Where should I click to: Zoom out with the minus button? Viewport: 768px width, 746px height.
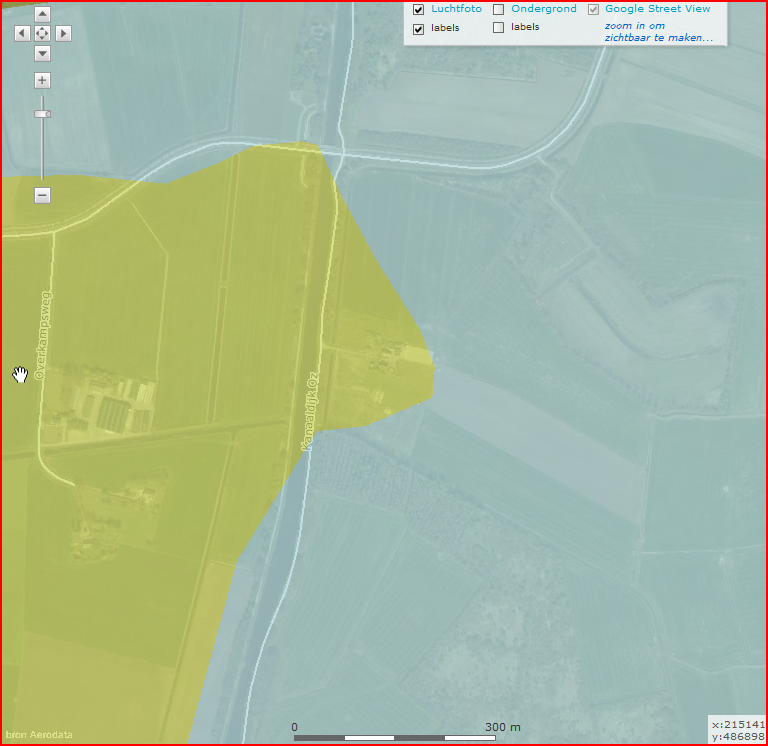42,195
